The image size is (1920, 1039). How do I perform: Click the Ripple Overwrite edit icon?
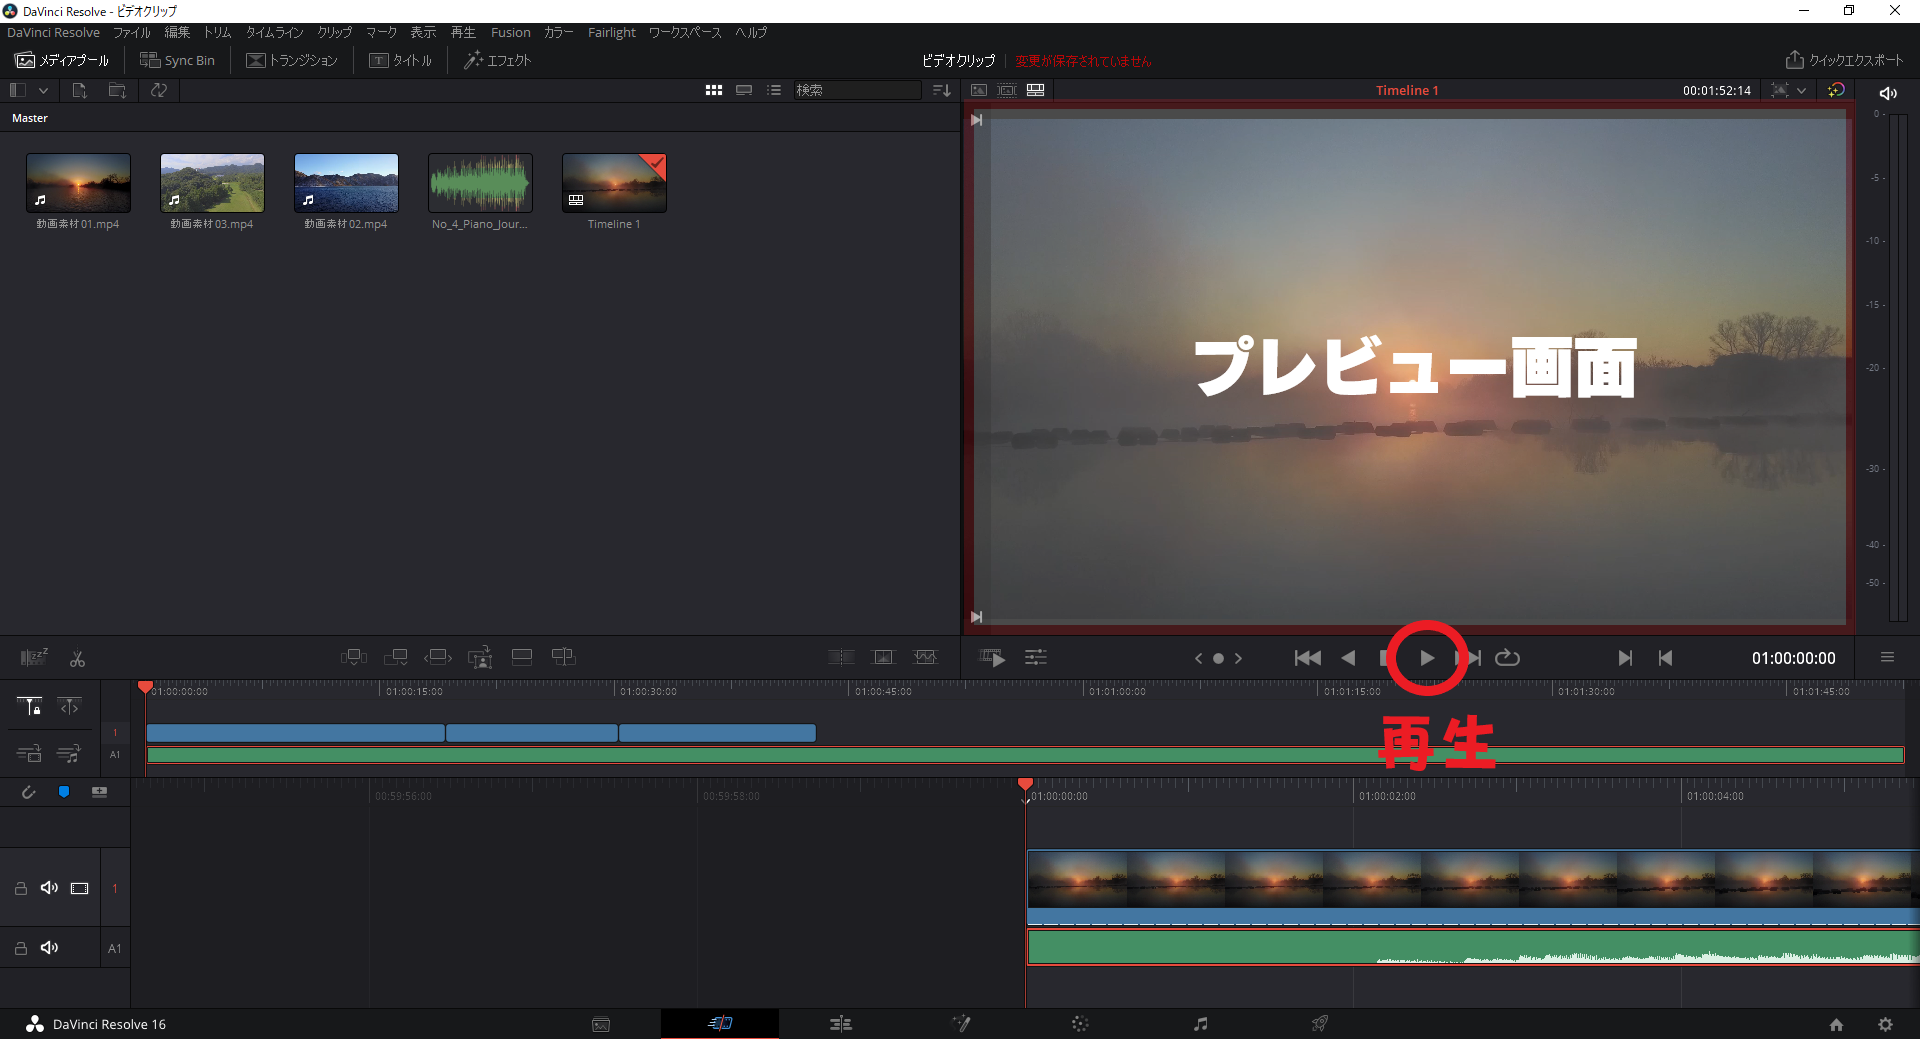[x=438, y=657]
